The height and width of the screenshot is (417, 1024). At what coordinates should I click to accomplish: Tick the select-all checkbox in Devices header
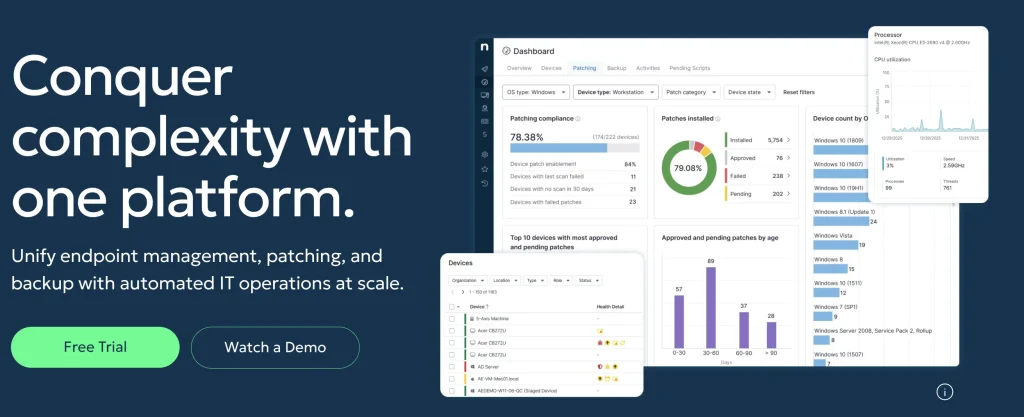(x=451, y=307)
